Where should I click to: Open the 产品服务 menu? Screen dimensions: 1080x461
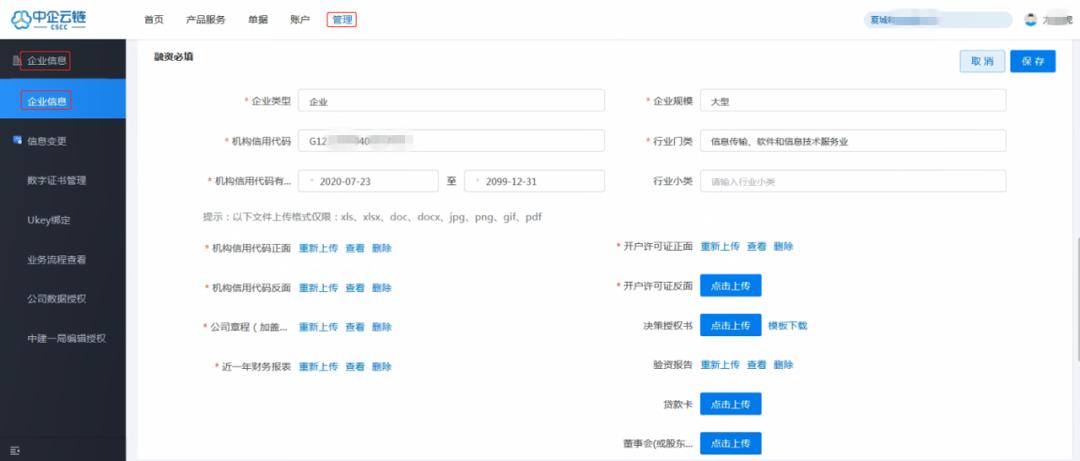point(205,20)
